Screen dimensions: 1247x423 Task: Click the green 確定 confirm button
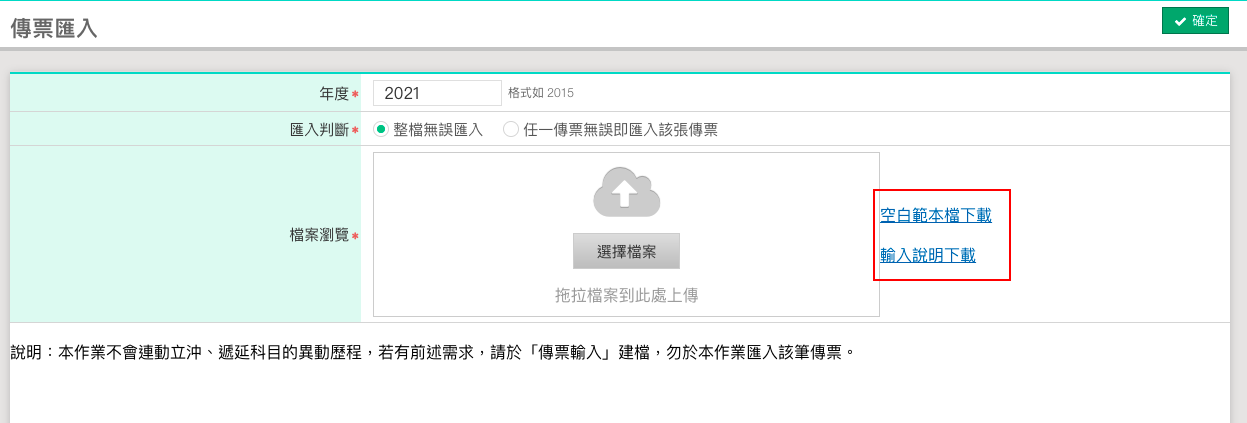click(1194, 21)
